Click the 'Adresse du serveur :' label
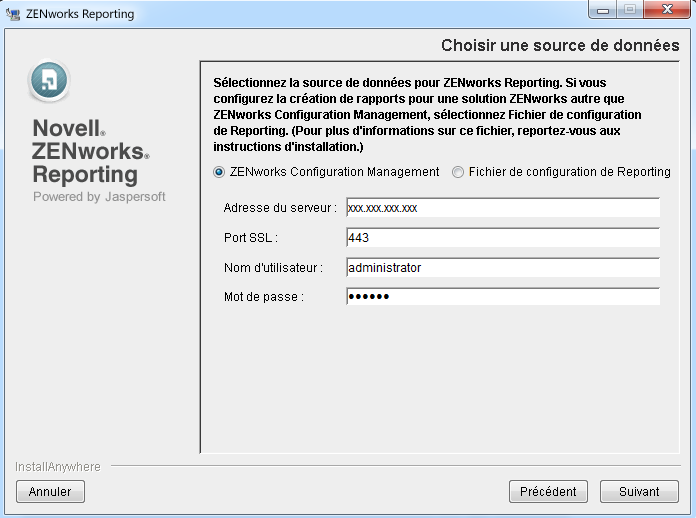Screen dimensions: 696x518 pyautogui.click(x=280, y=208)
